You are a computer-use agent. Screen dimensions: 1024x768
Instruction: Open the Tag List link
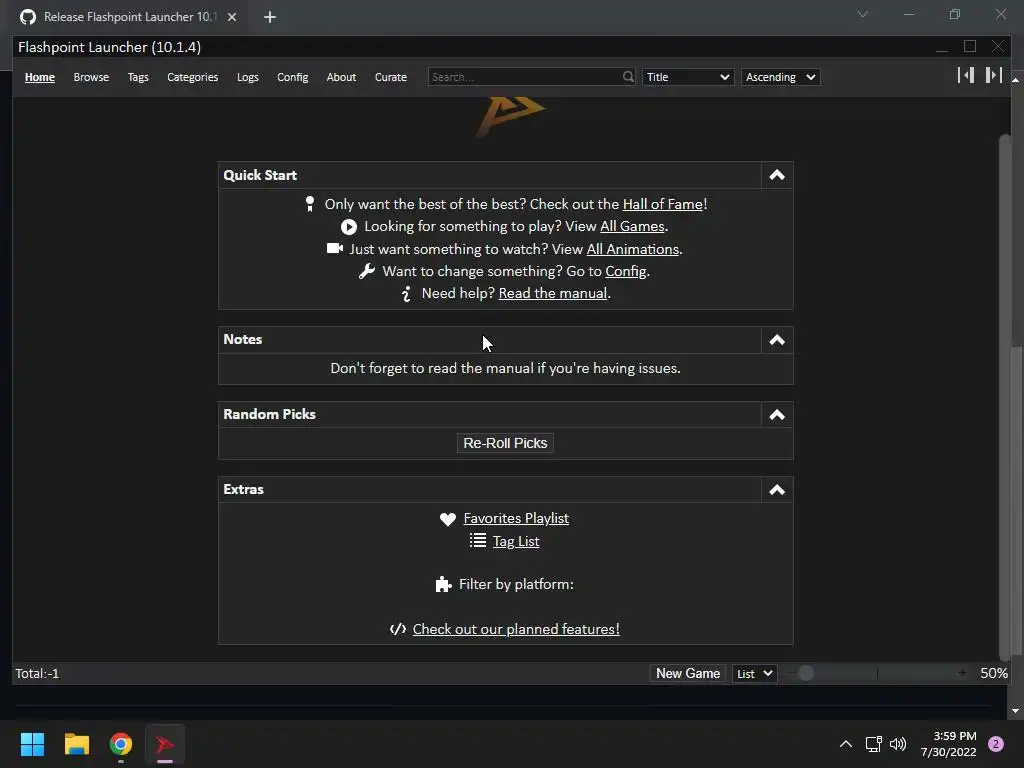pyautogui.click(x=516, y=541)
